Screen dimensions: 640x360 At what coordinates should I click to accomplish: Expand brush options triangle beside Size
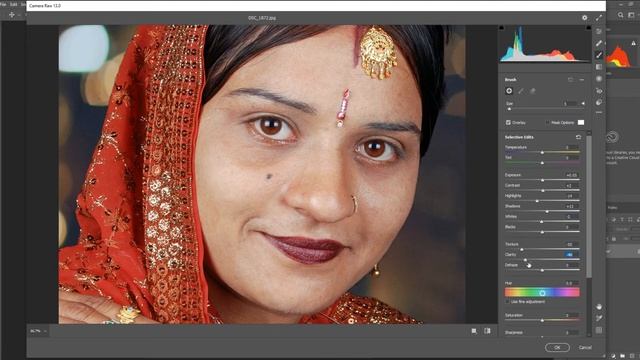click(x=583, y=104)
